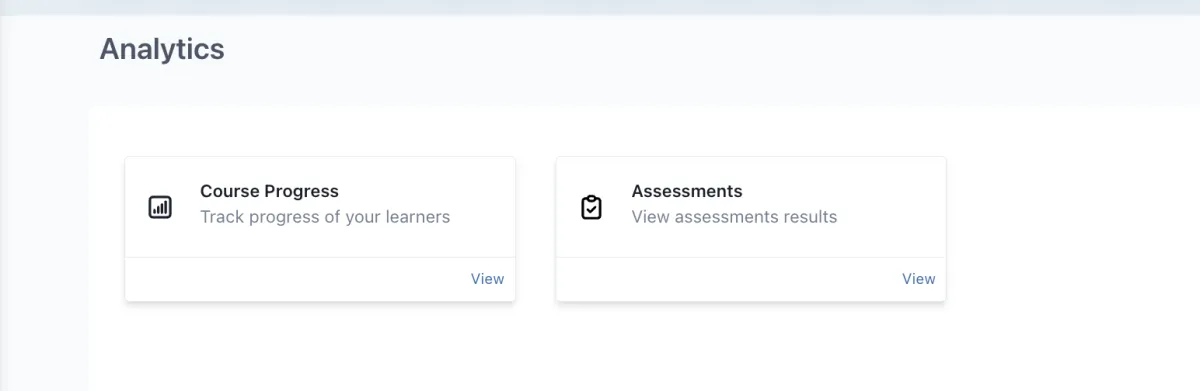This screenshot has width=1200, height=391.
Task: Click the word 'results' in Assessments card
Action: [808, 216]
